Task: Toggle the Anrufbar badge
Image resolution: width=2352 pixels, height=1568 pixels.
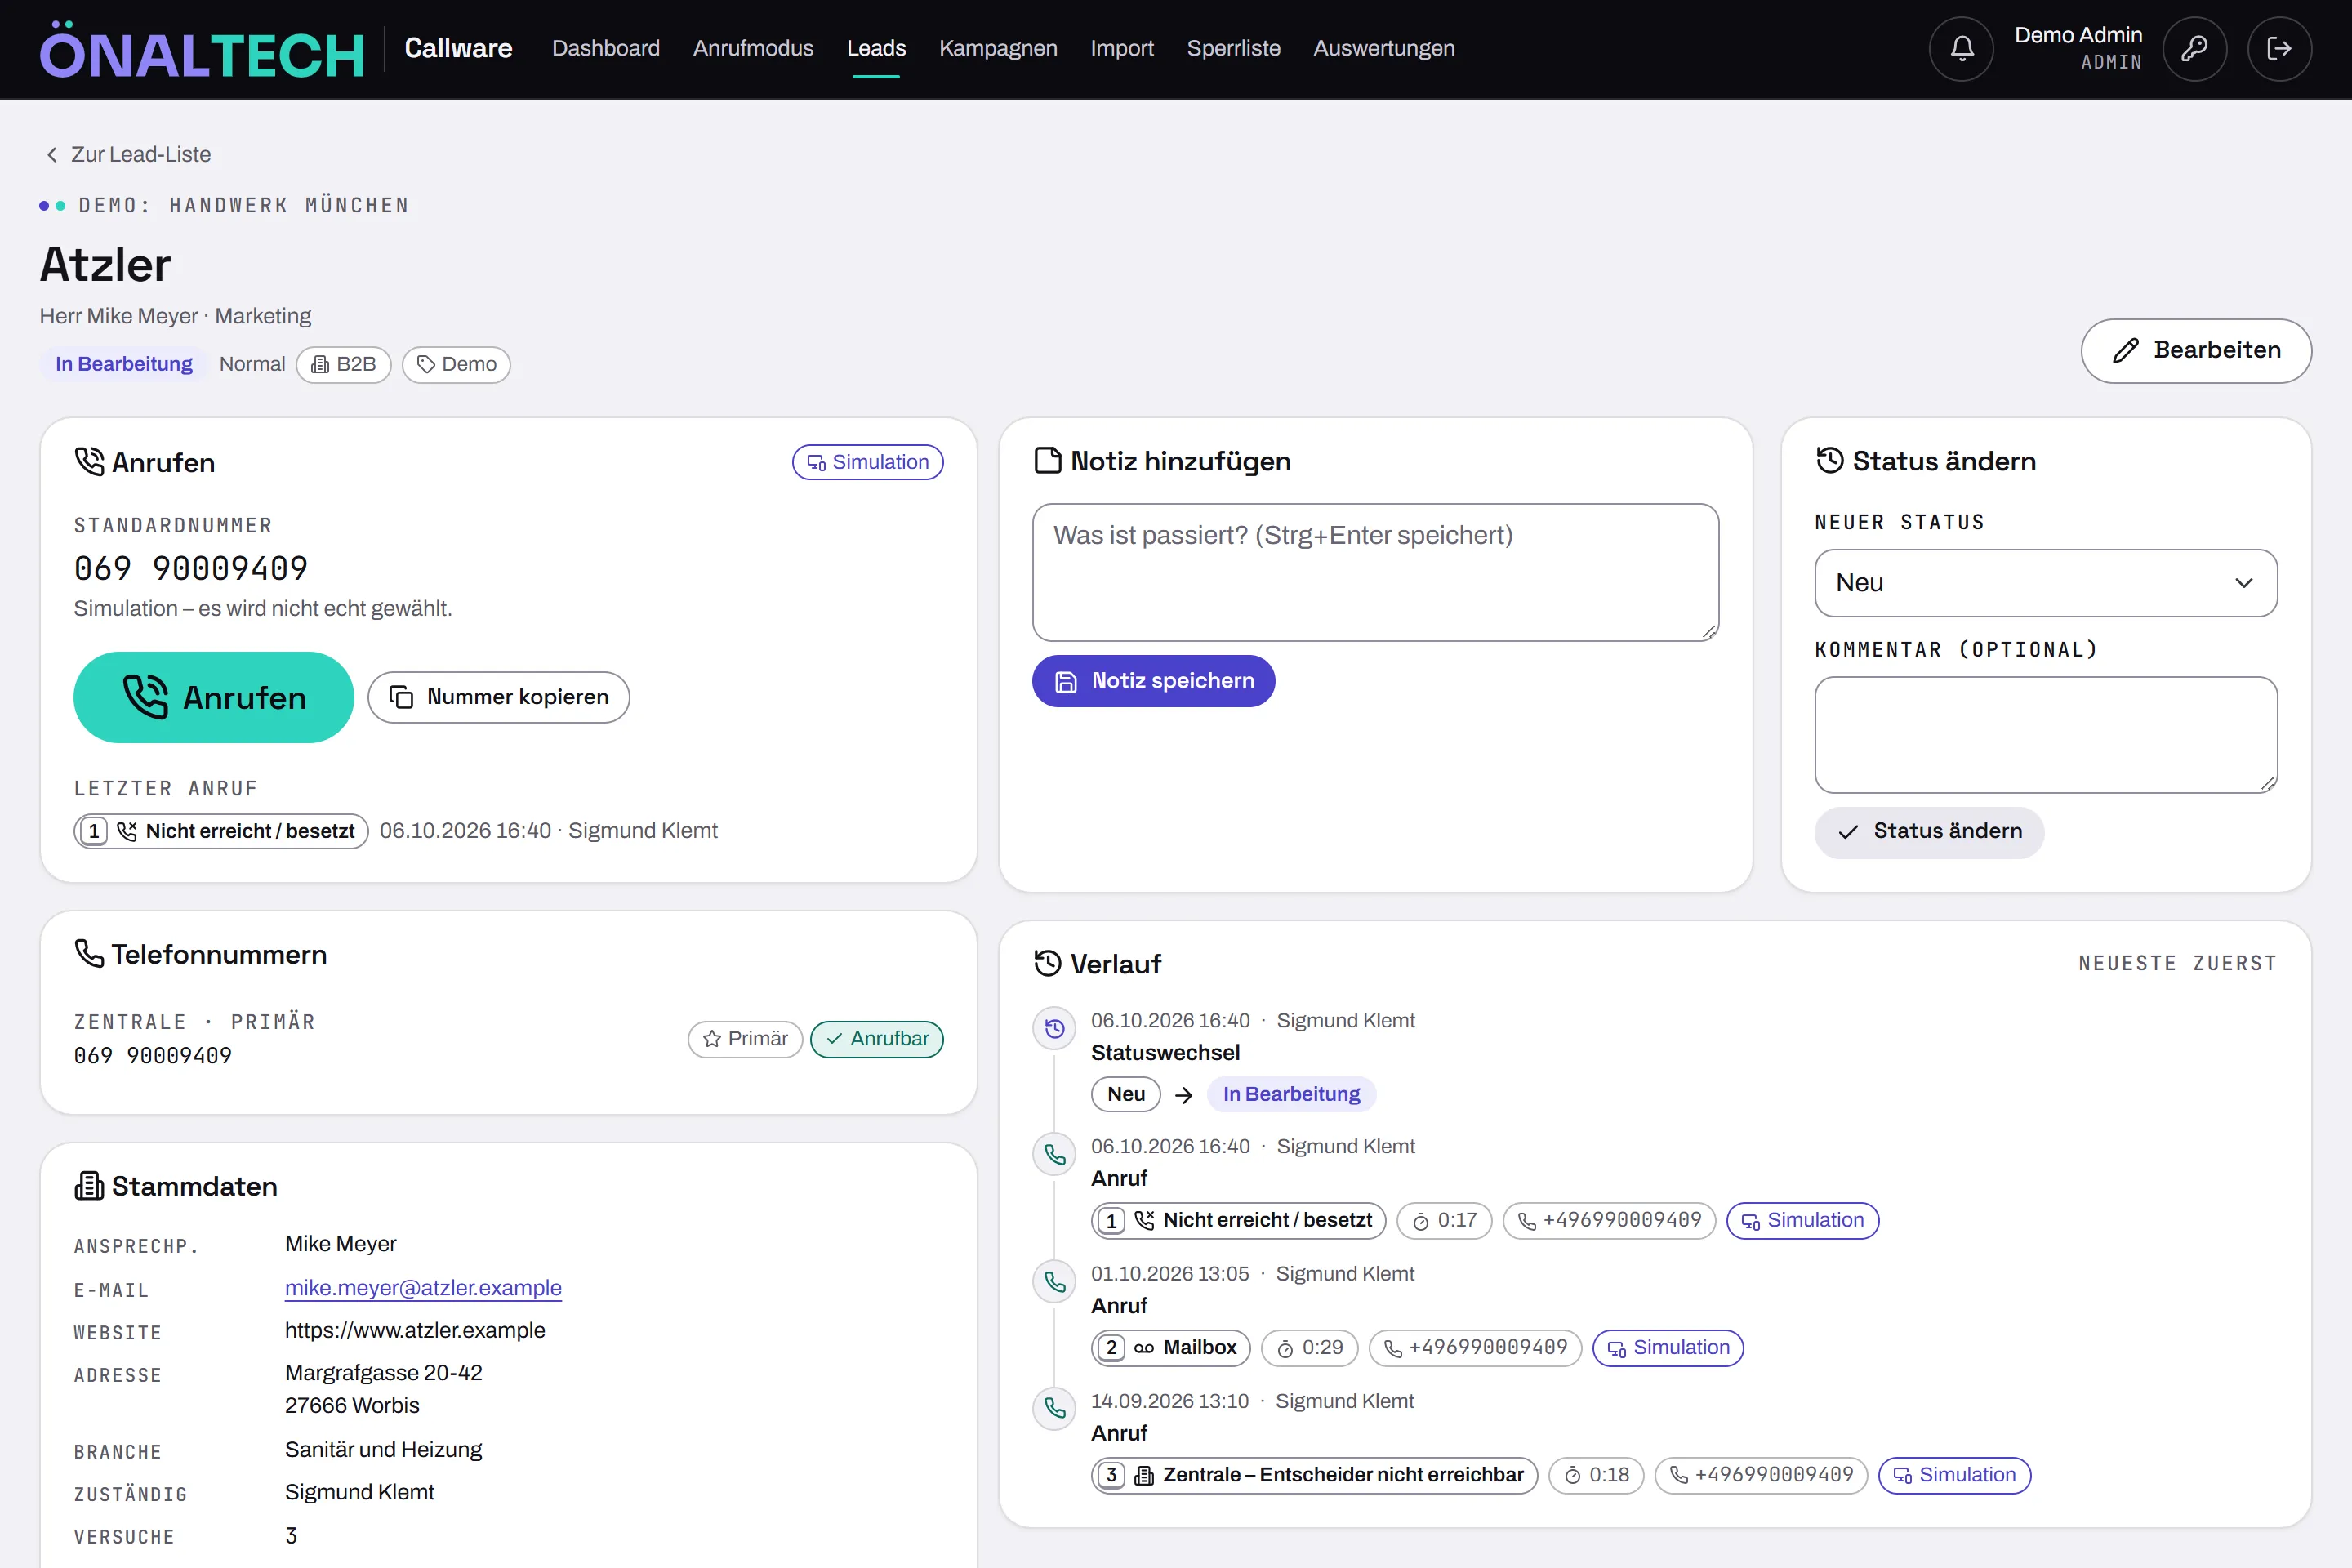Action: [876, 1039]
